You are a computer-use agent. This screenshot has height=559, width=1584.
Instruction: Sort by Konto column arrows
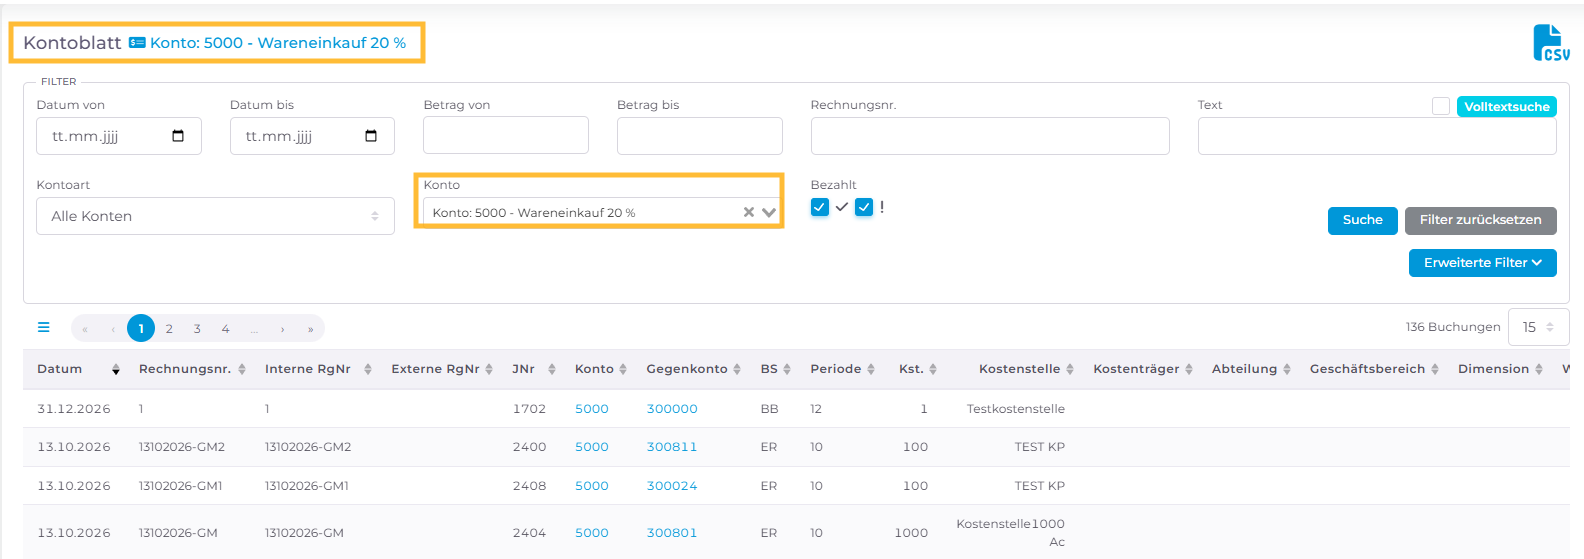click(623, 369)
